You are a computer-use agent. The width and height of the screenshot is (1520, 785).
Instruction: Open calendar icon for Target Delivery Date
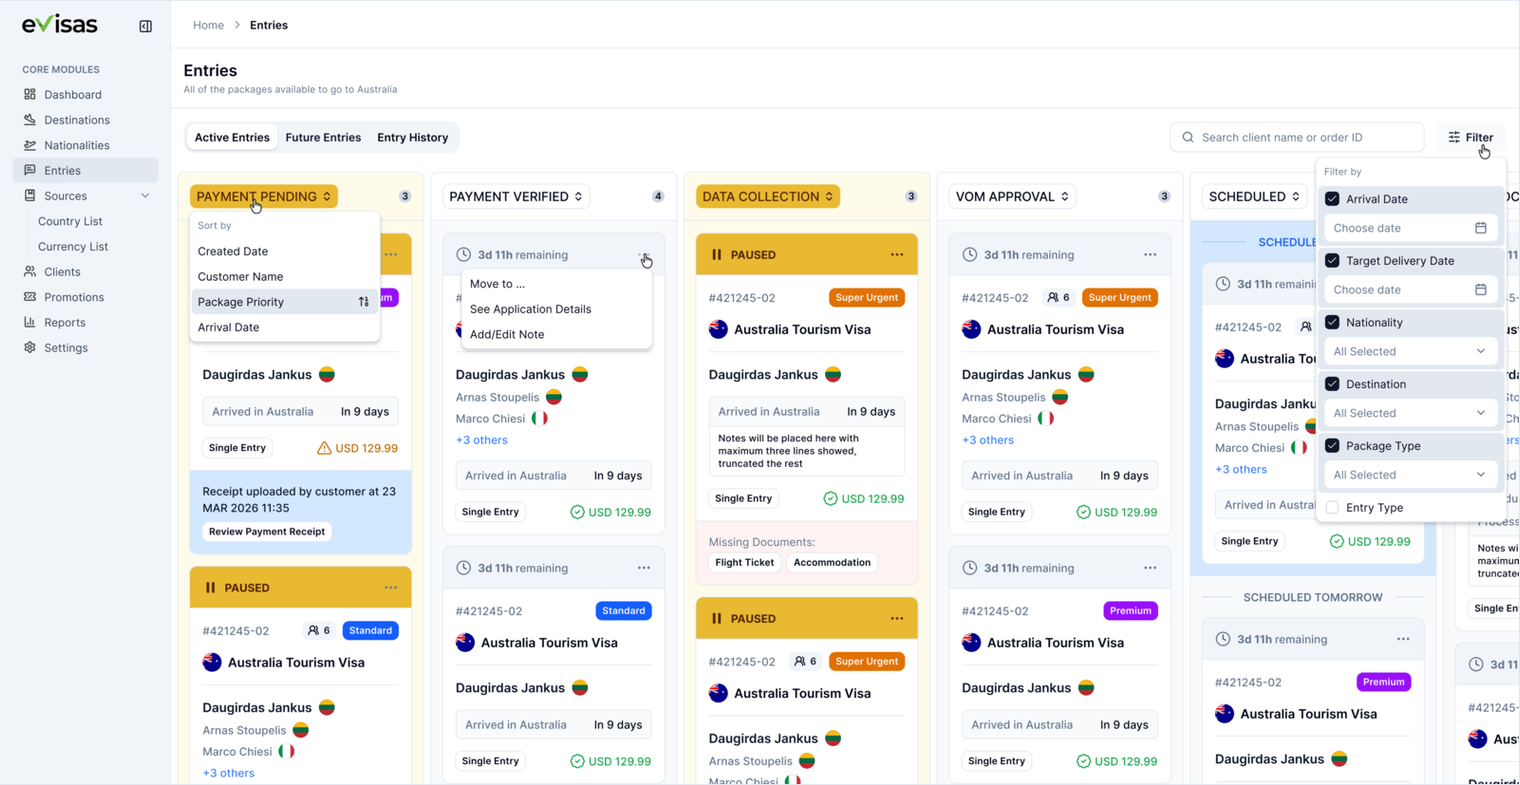(1481, 290)
